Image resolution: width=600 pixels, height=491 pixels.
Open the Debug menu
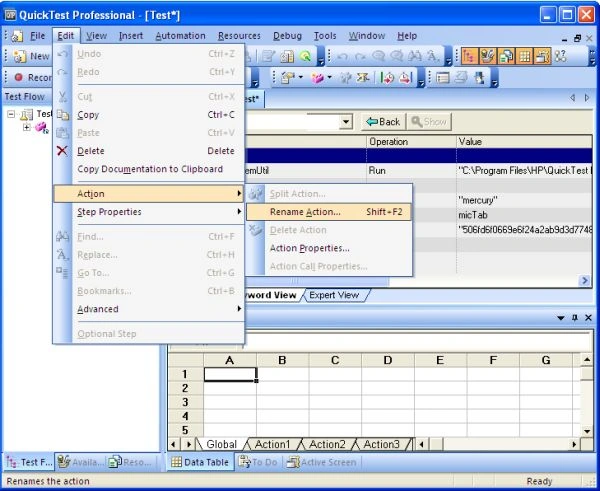[287, 36]
